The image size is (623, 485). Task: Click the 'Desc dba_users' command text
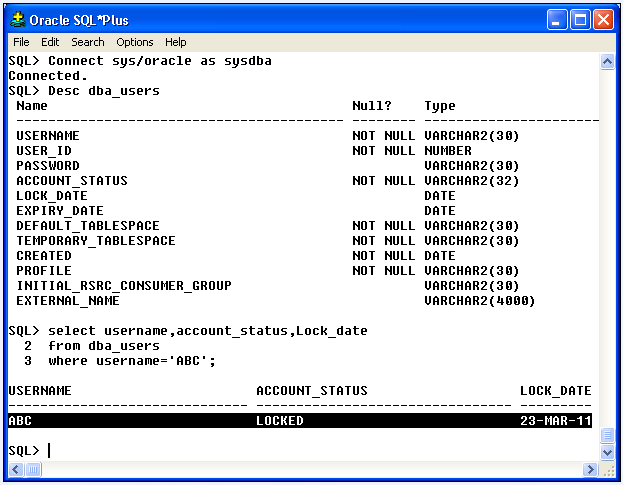104,91
